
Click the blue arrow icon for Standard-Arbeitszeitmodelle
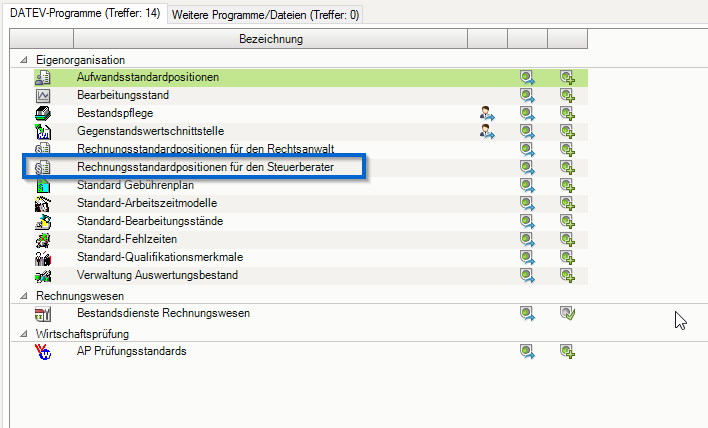click(527, 204)
